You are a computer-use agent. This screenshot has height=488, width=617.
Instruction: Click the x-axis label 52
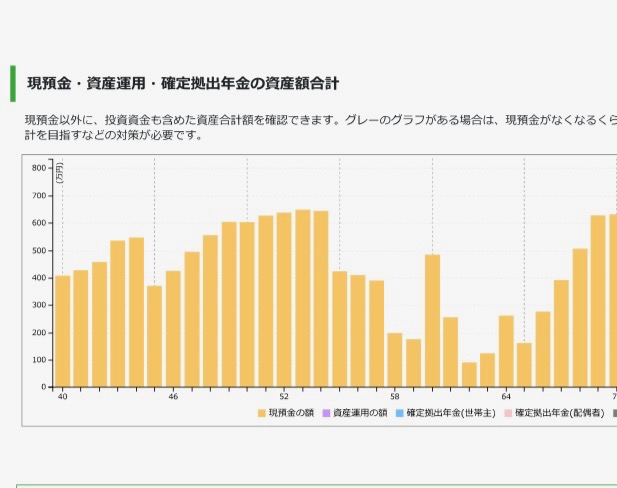(x=284, y=397)
